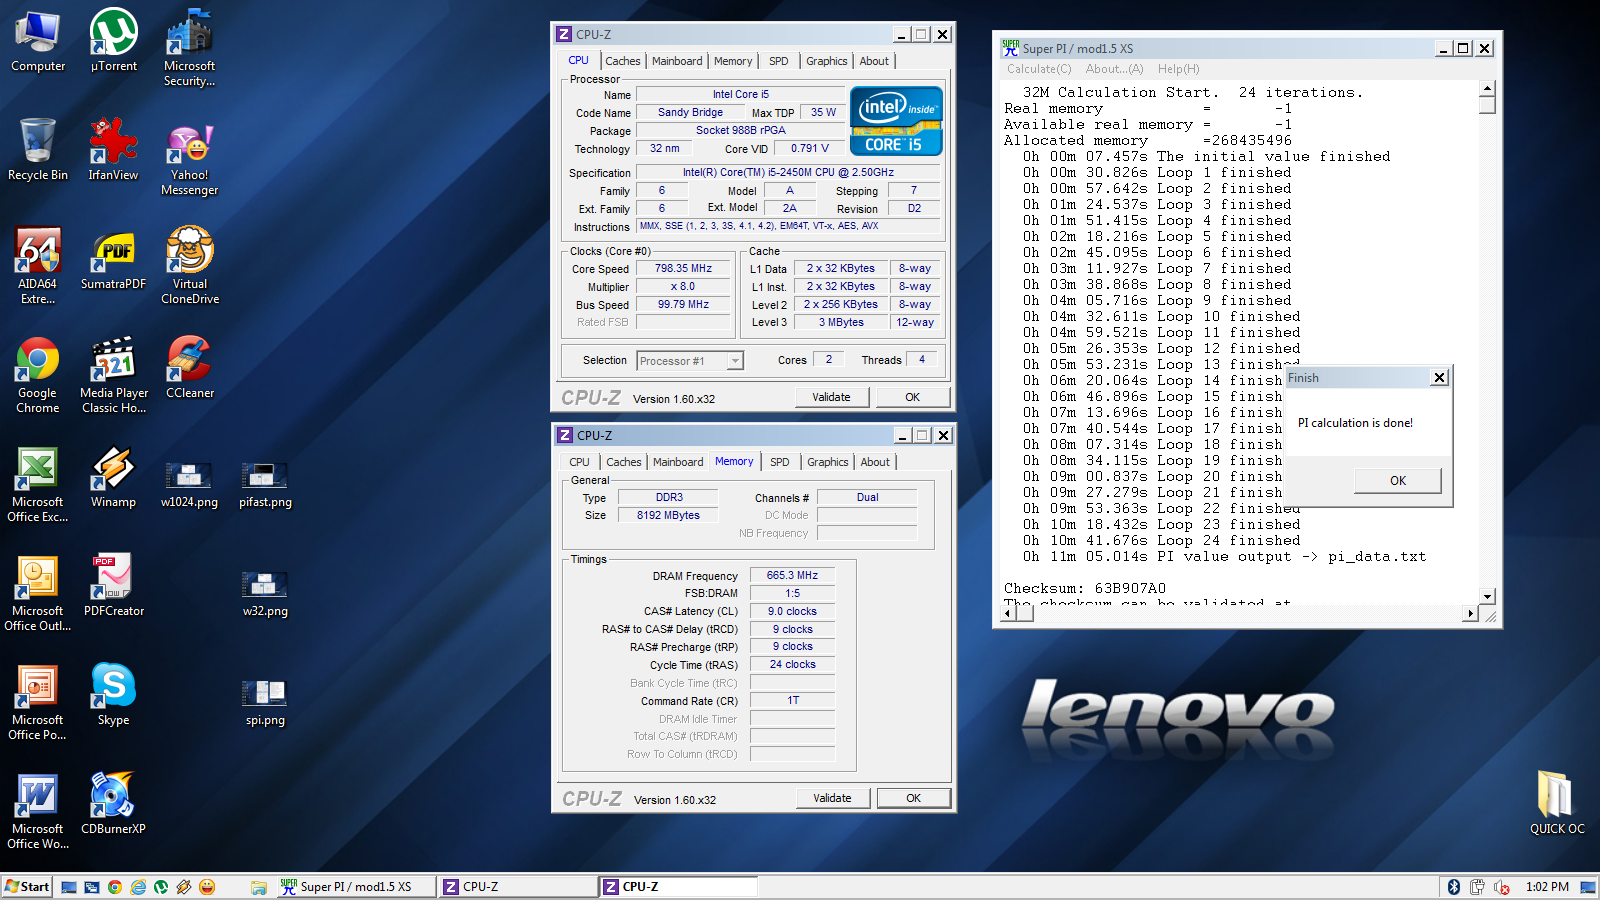Launch Virtual CloneDrive icon
The image size is (1600, 900).
(190, 266)
